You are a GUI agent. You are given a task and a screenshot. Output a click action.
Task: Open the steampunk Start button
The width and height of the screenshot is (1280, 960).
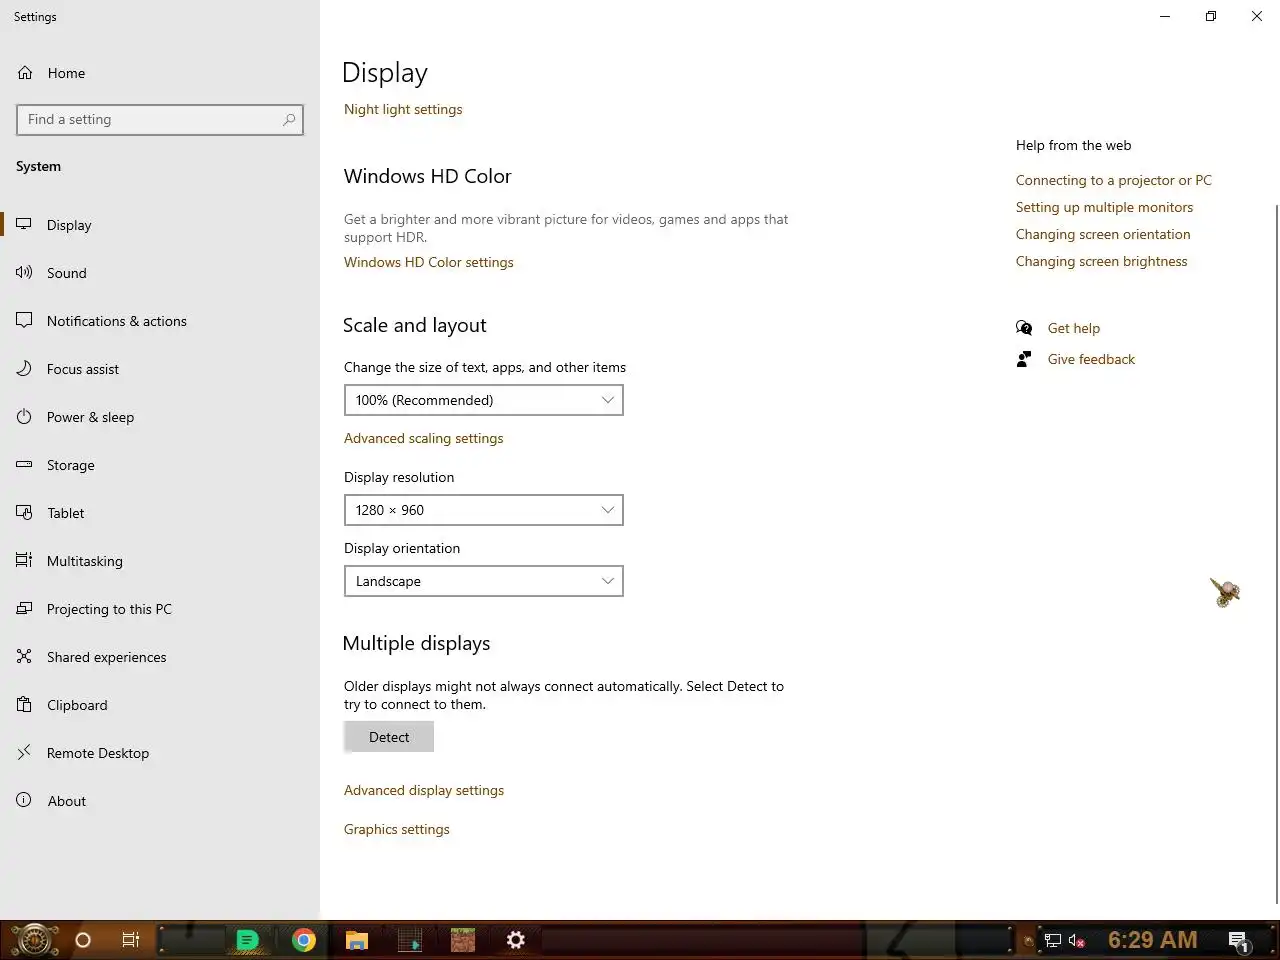pyautogui.click(x=33, y=940)
